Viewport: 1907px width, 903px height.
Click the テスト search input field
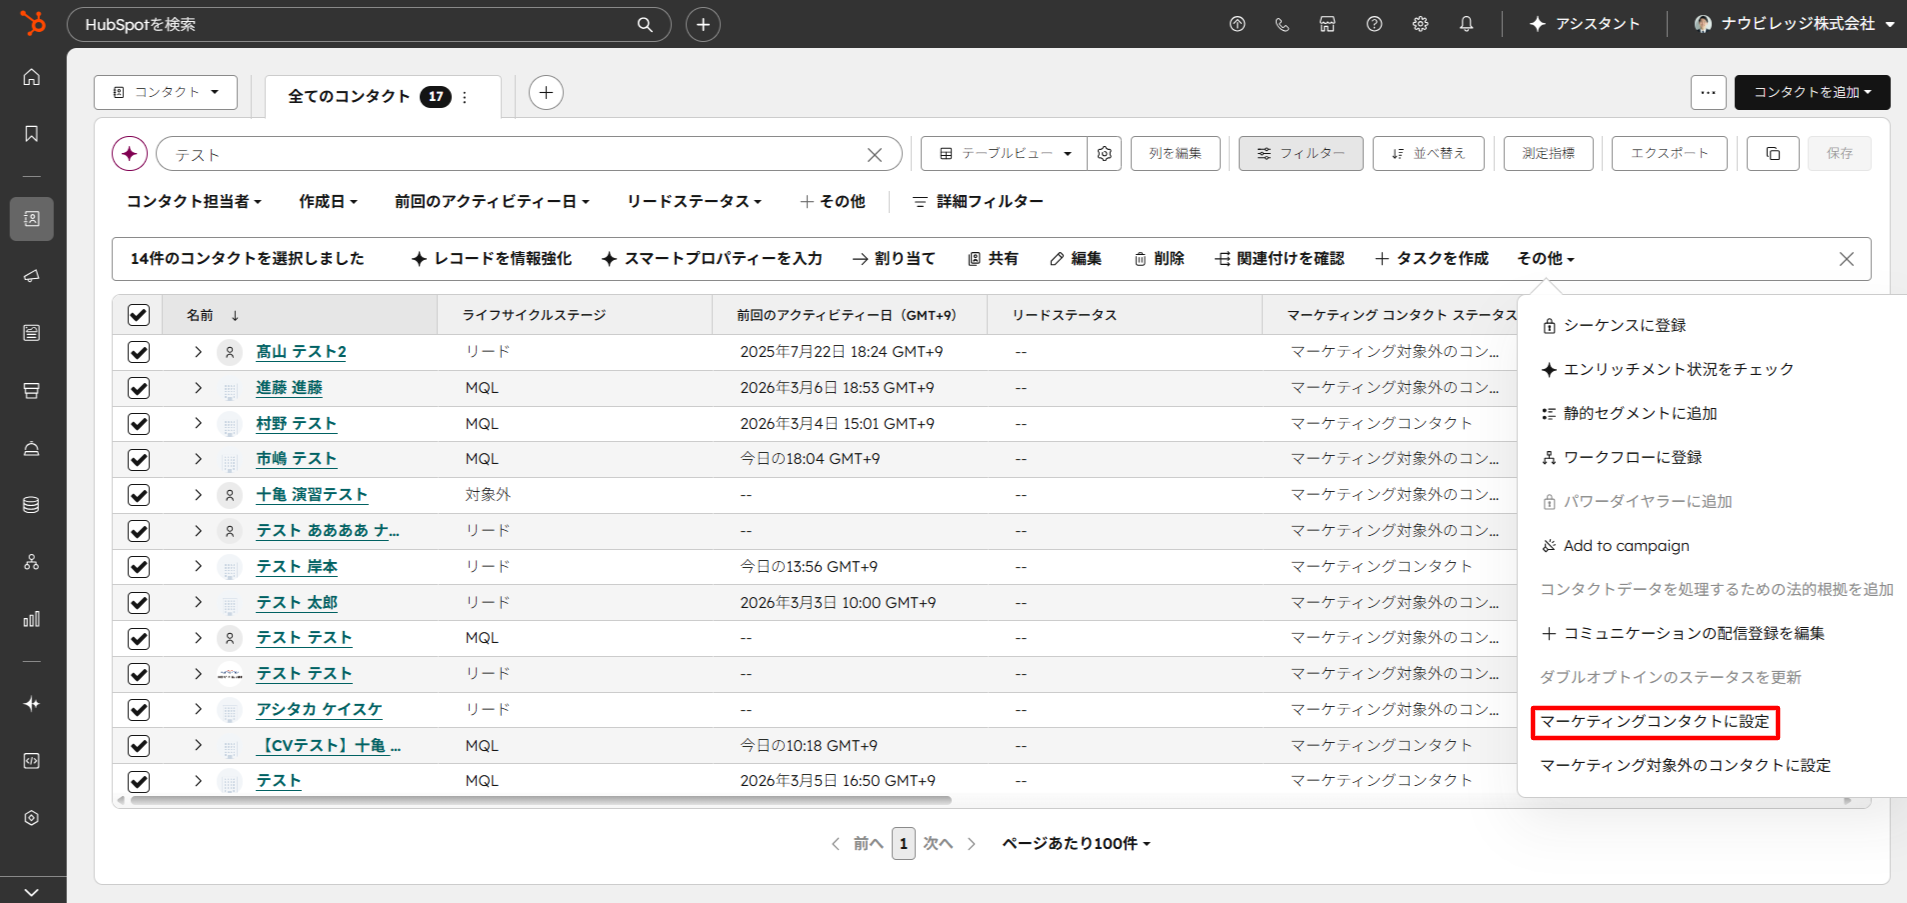510,155
